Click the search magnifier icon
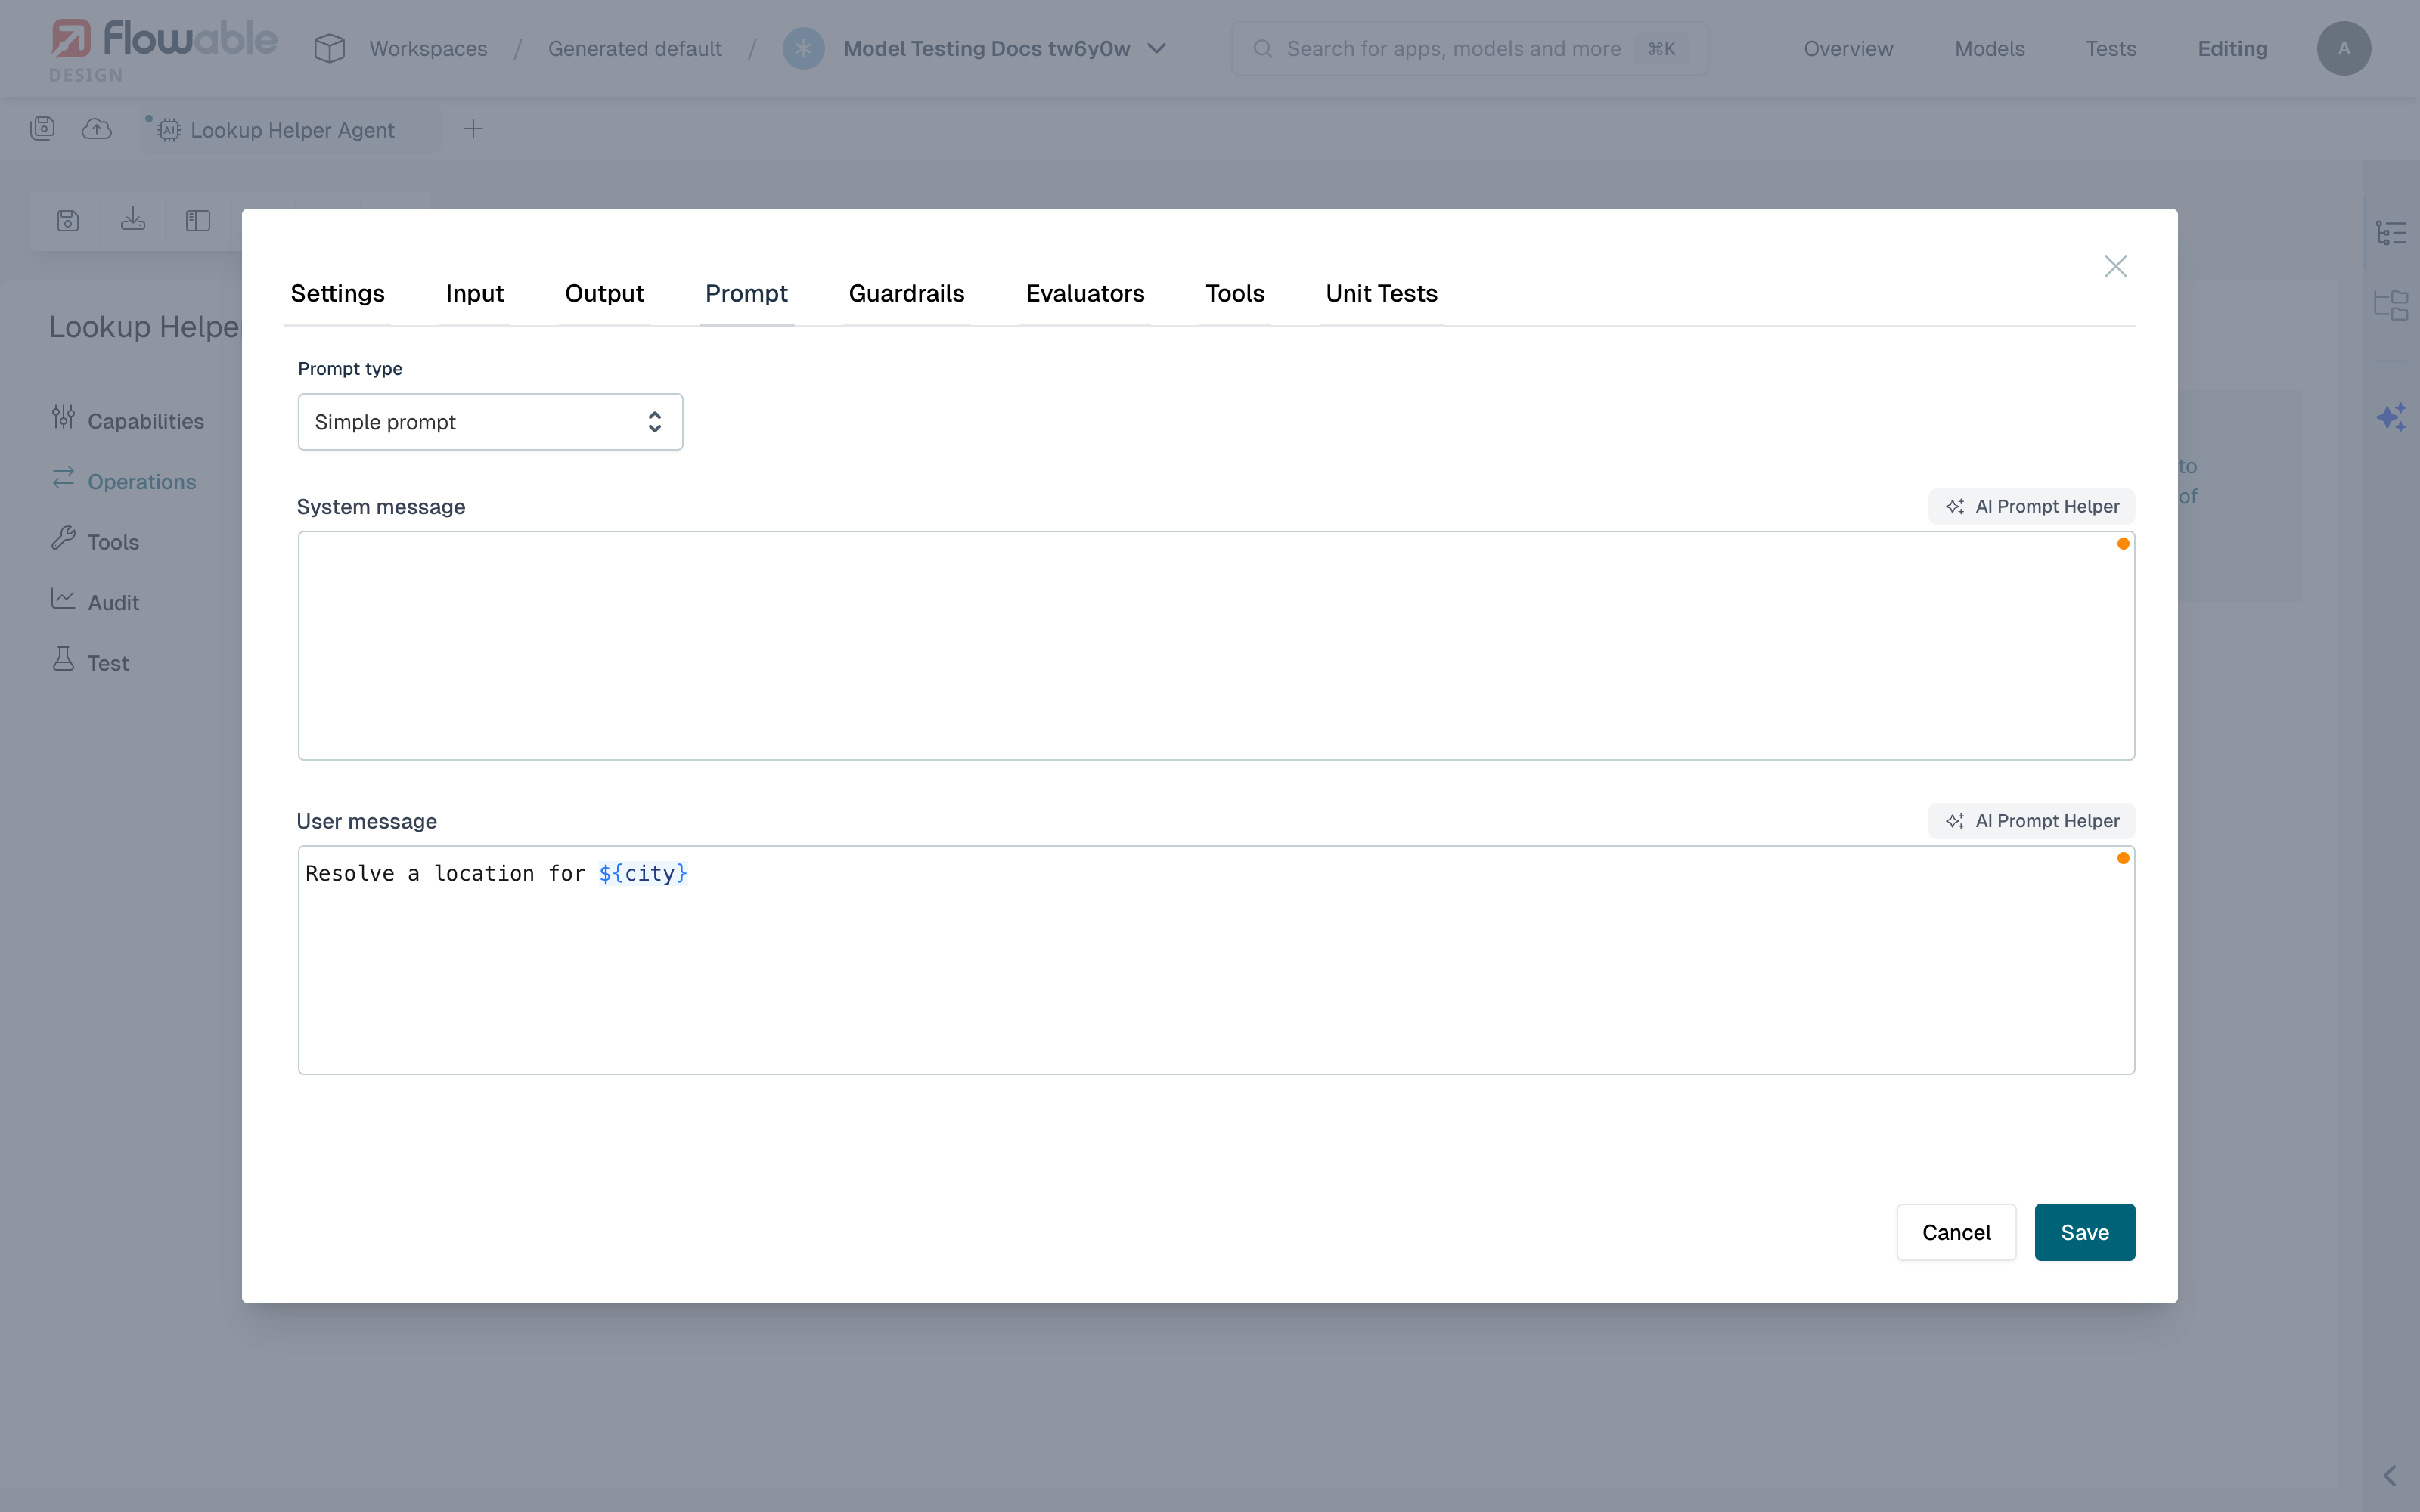Screen dimensions: 2420x1512 1262,49
